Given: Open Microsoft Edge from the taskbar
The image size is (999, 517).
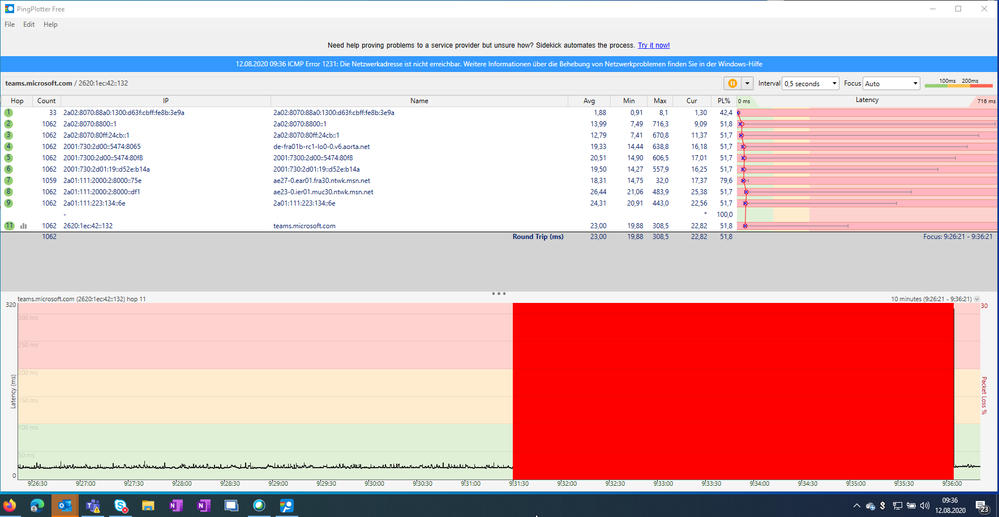Looking at the screenshot, I should coord(37,506).
